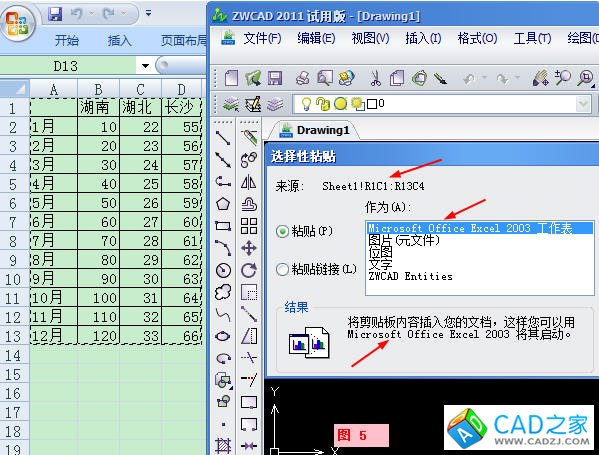Expand the Excel name box dropdown arrow
The width and height of the screenshot is (599, 455).
pyautogui.click(x=145, y=66)
